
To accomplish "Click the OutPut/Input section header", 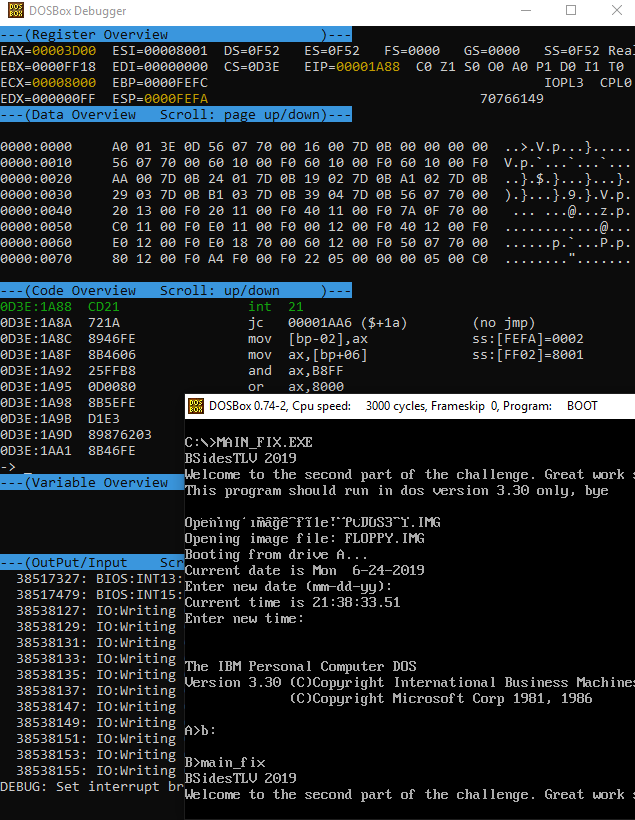I will 92,562.
